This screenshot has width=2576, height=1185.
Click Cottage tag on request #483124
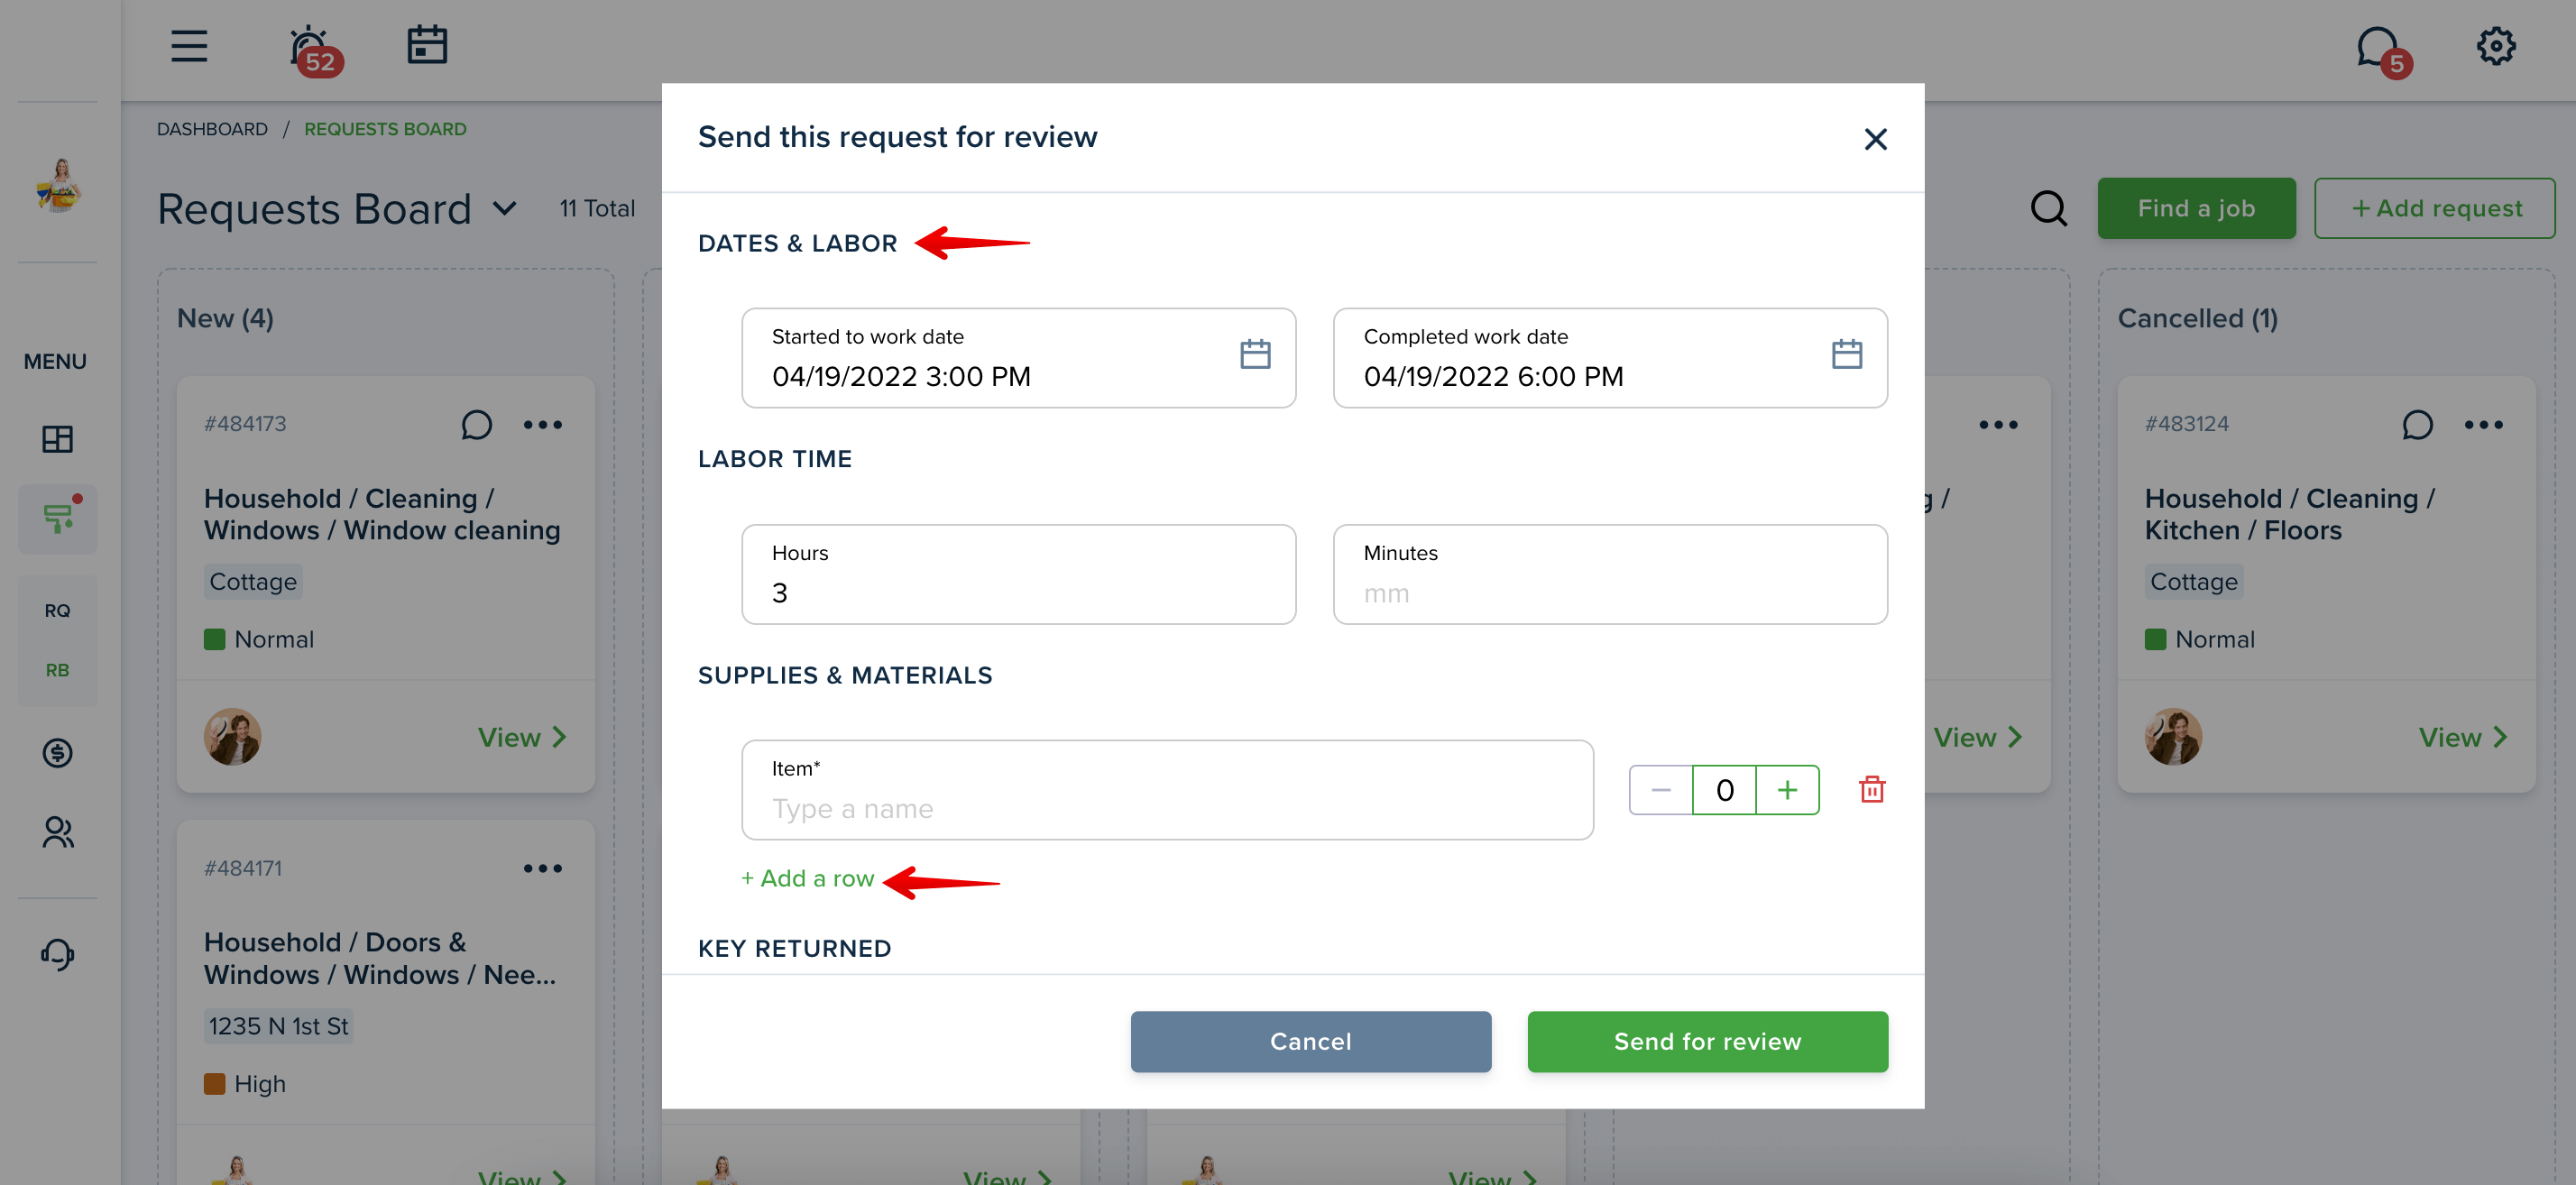click(x=2193, y=582)
